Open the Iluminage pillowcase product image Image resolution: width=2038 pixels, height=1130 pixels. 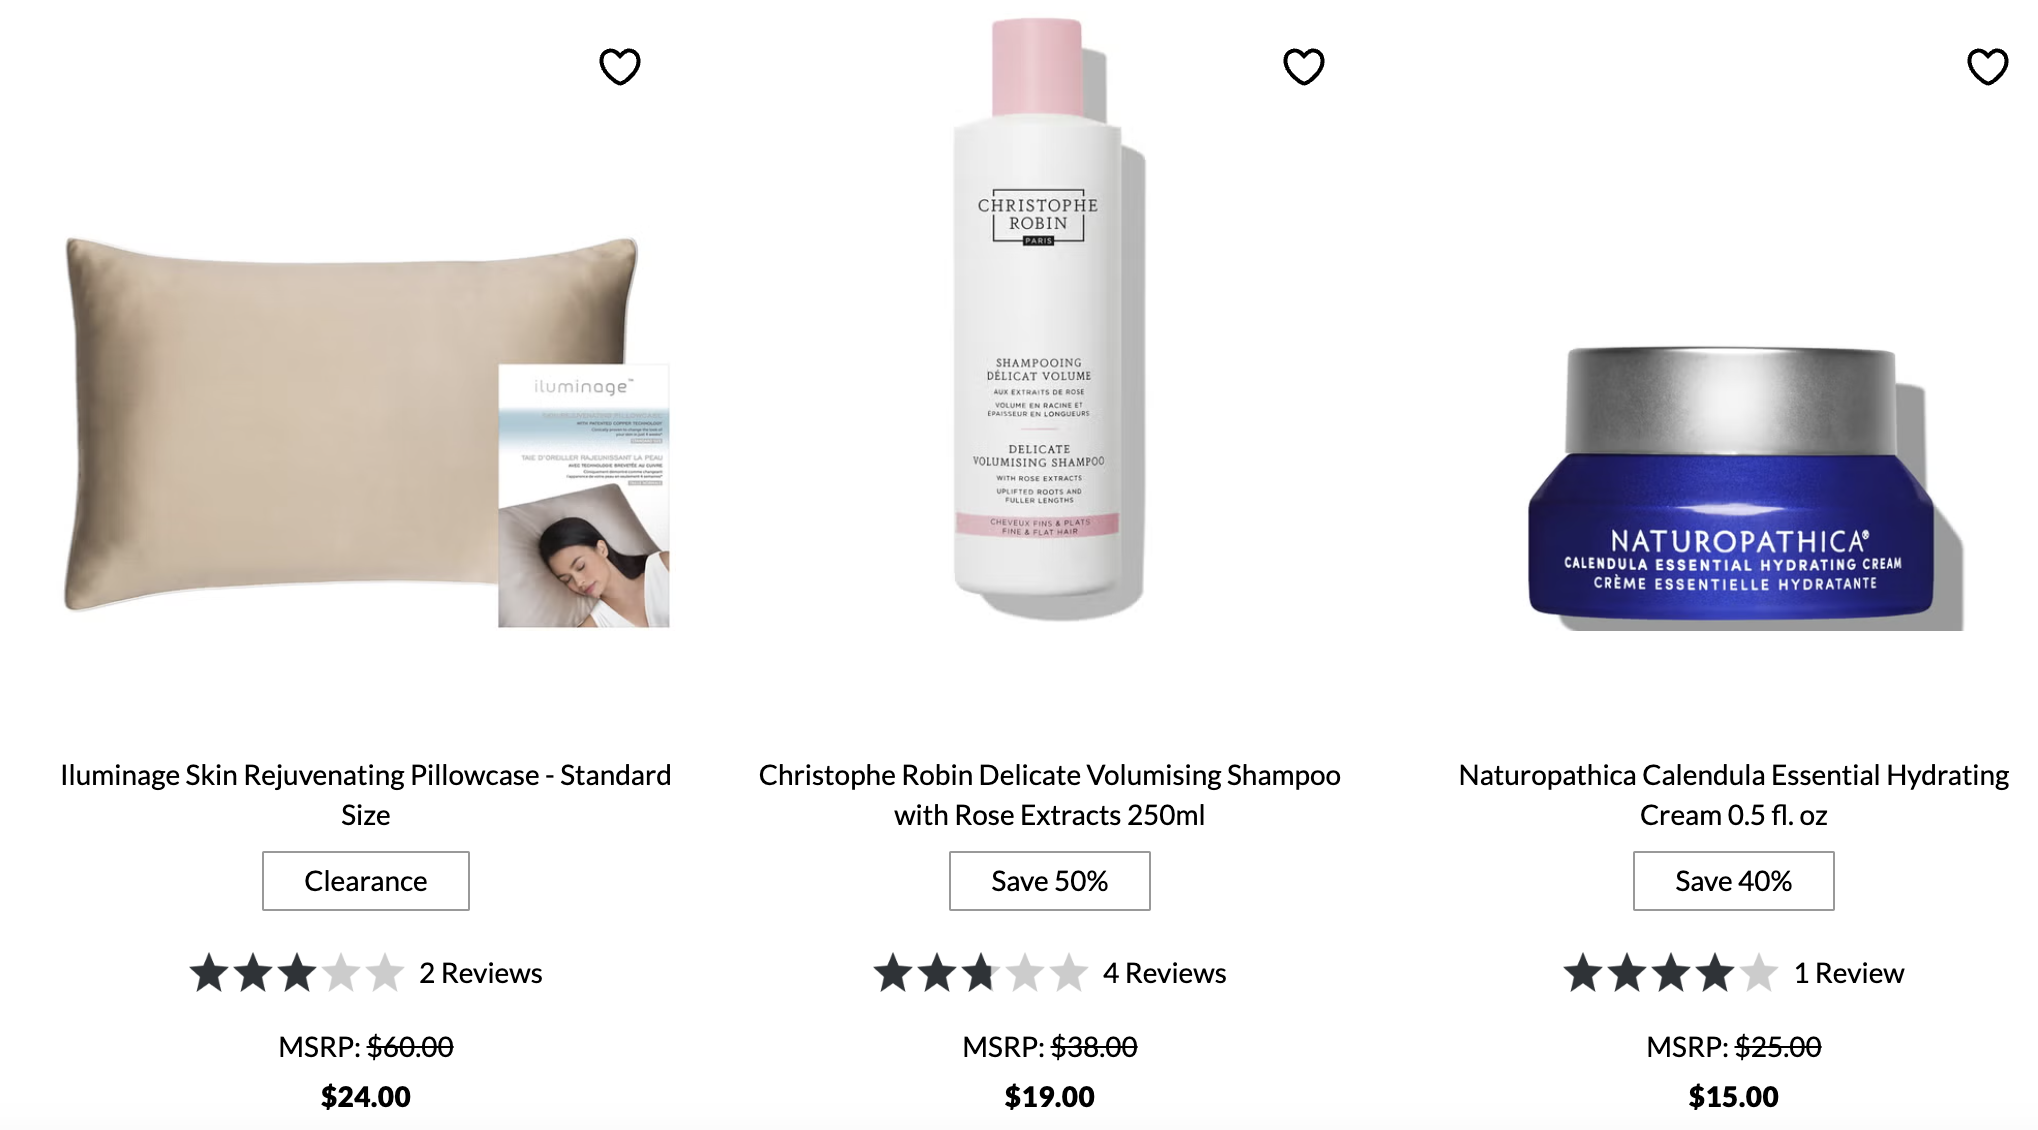(x=367, y=430)
